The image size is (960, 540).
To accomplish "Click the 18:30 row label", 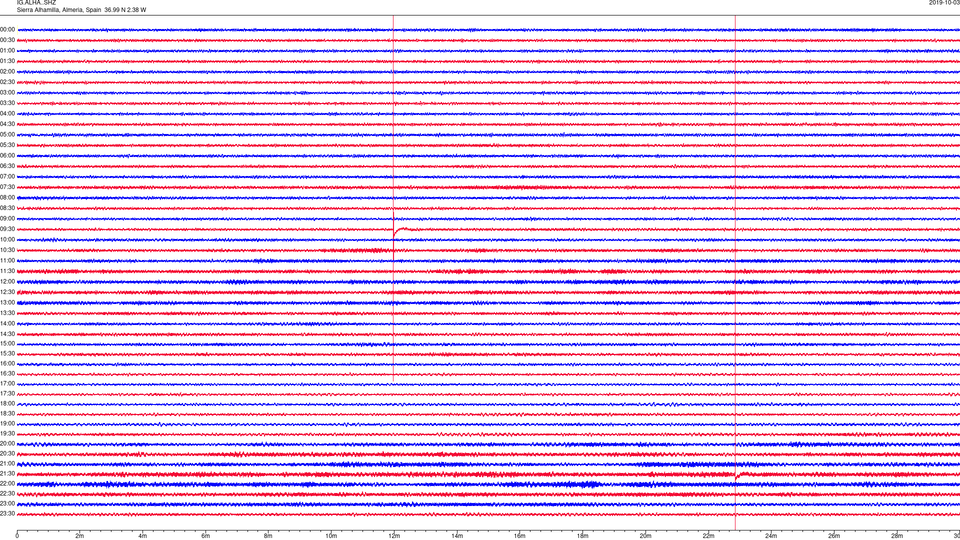I will tap(7, 414).
